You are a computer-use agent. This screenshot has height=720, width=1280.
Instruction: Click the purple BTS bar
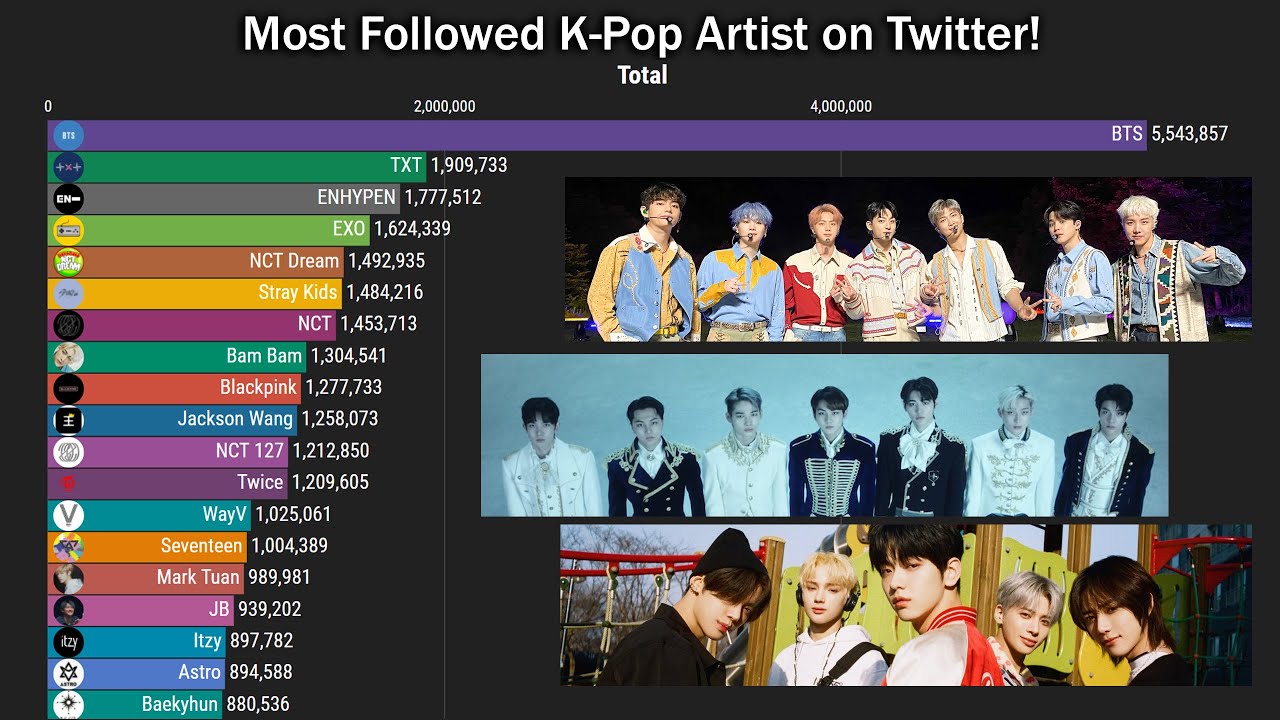[597, 135]
